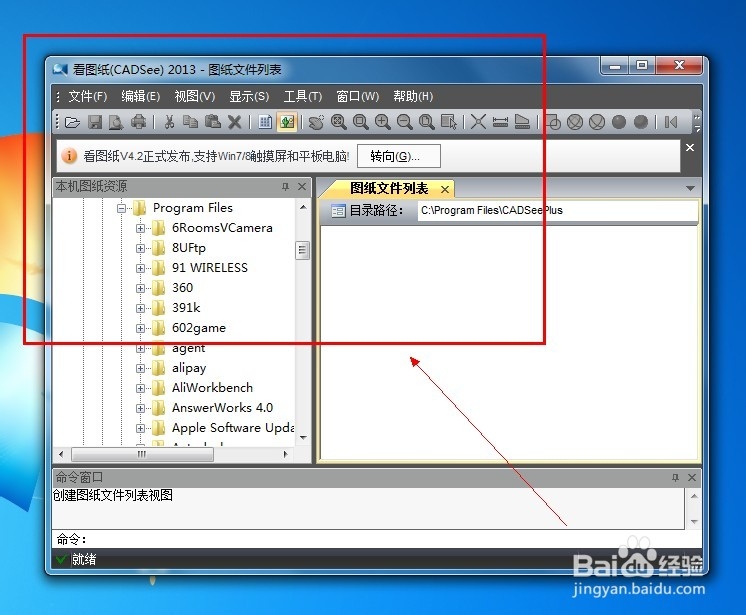Select the 图纸文件列表 tab
Viewport: 746px width, 615px height.
pyautogui.click(x=389, y=188)
